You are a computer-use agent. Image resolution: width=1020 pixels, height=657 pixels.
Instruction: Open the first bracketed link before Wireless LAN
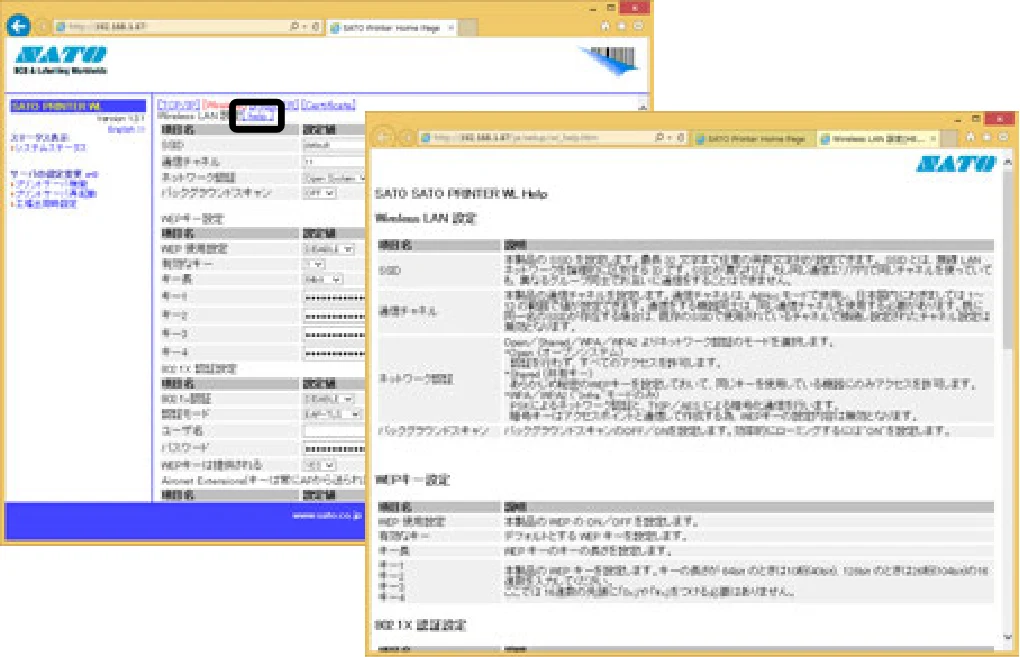178,104
